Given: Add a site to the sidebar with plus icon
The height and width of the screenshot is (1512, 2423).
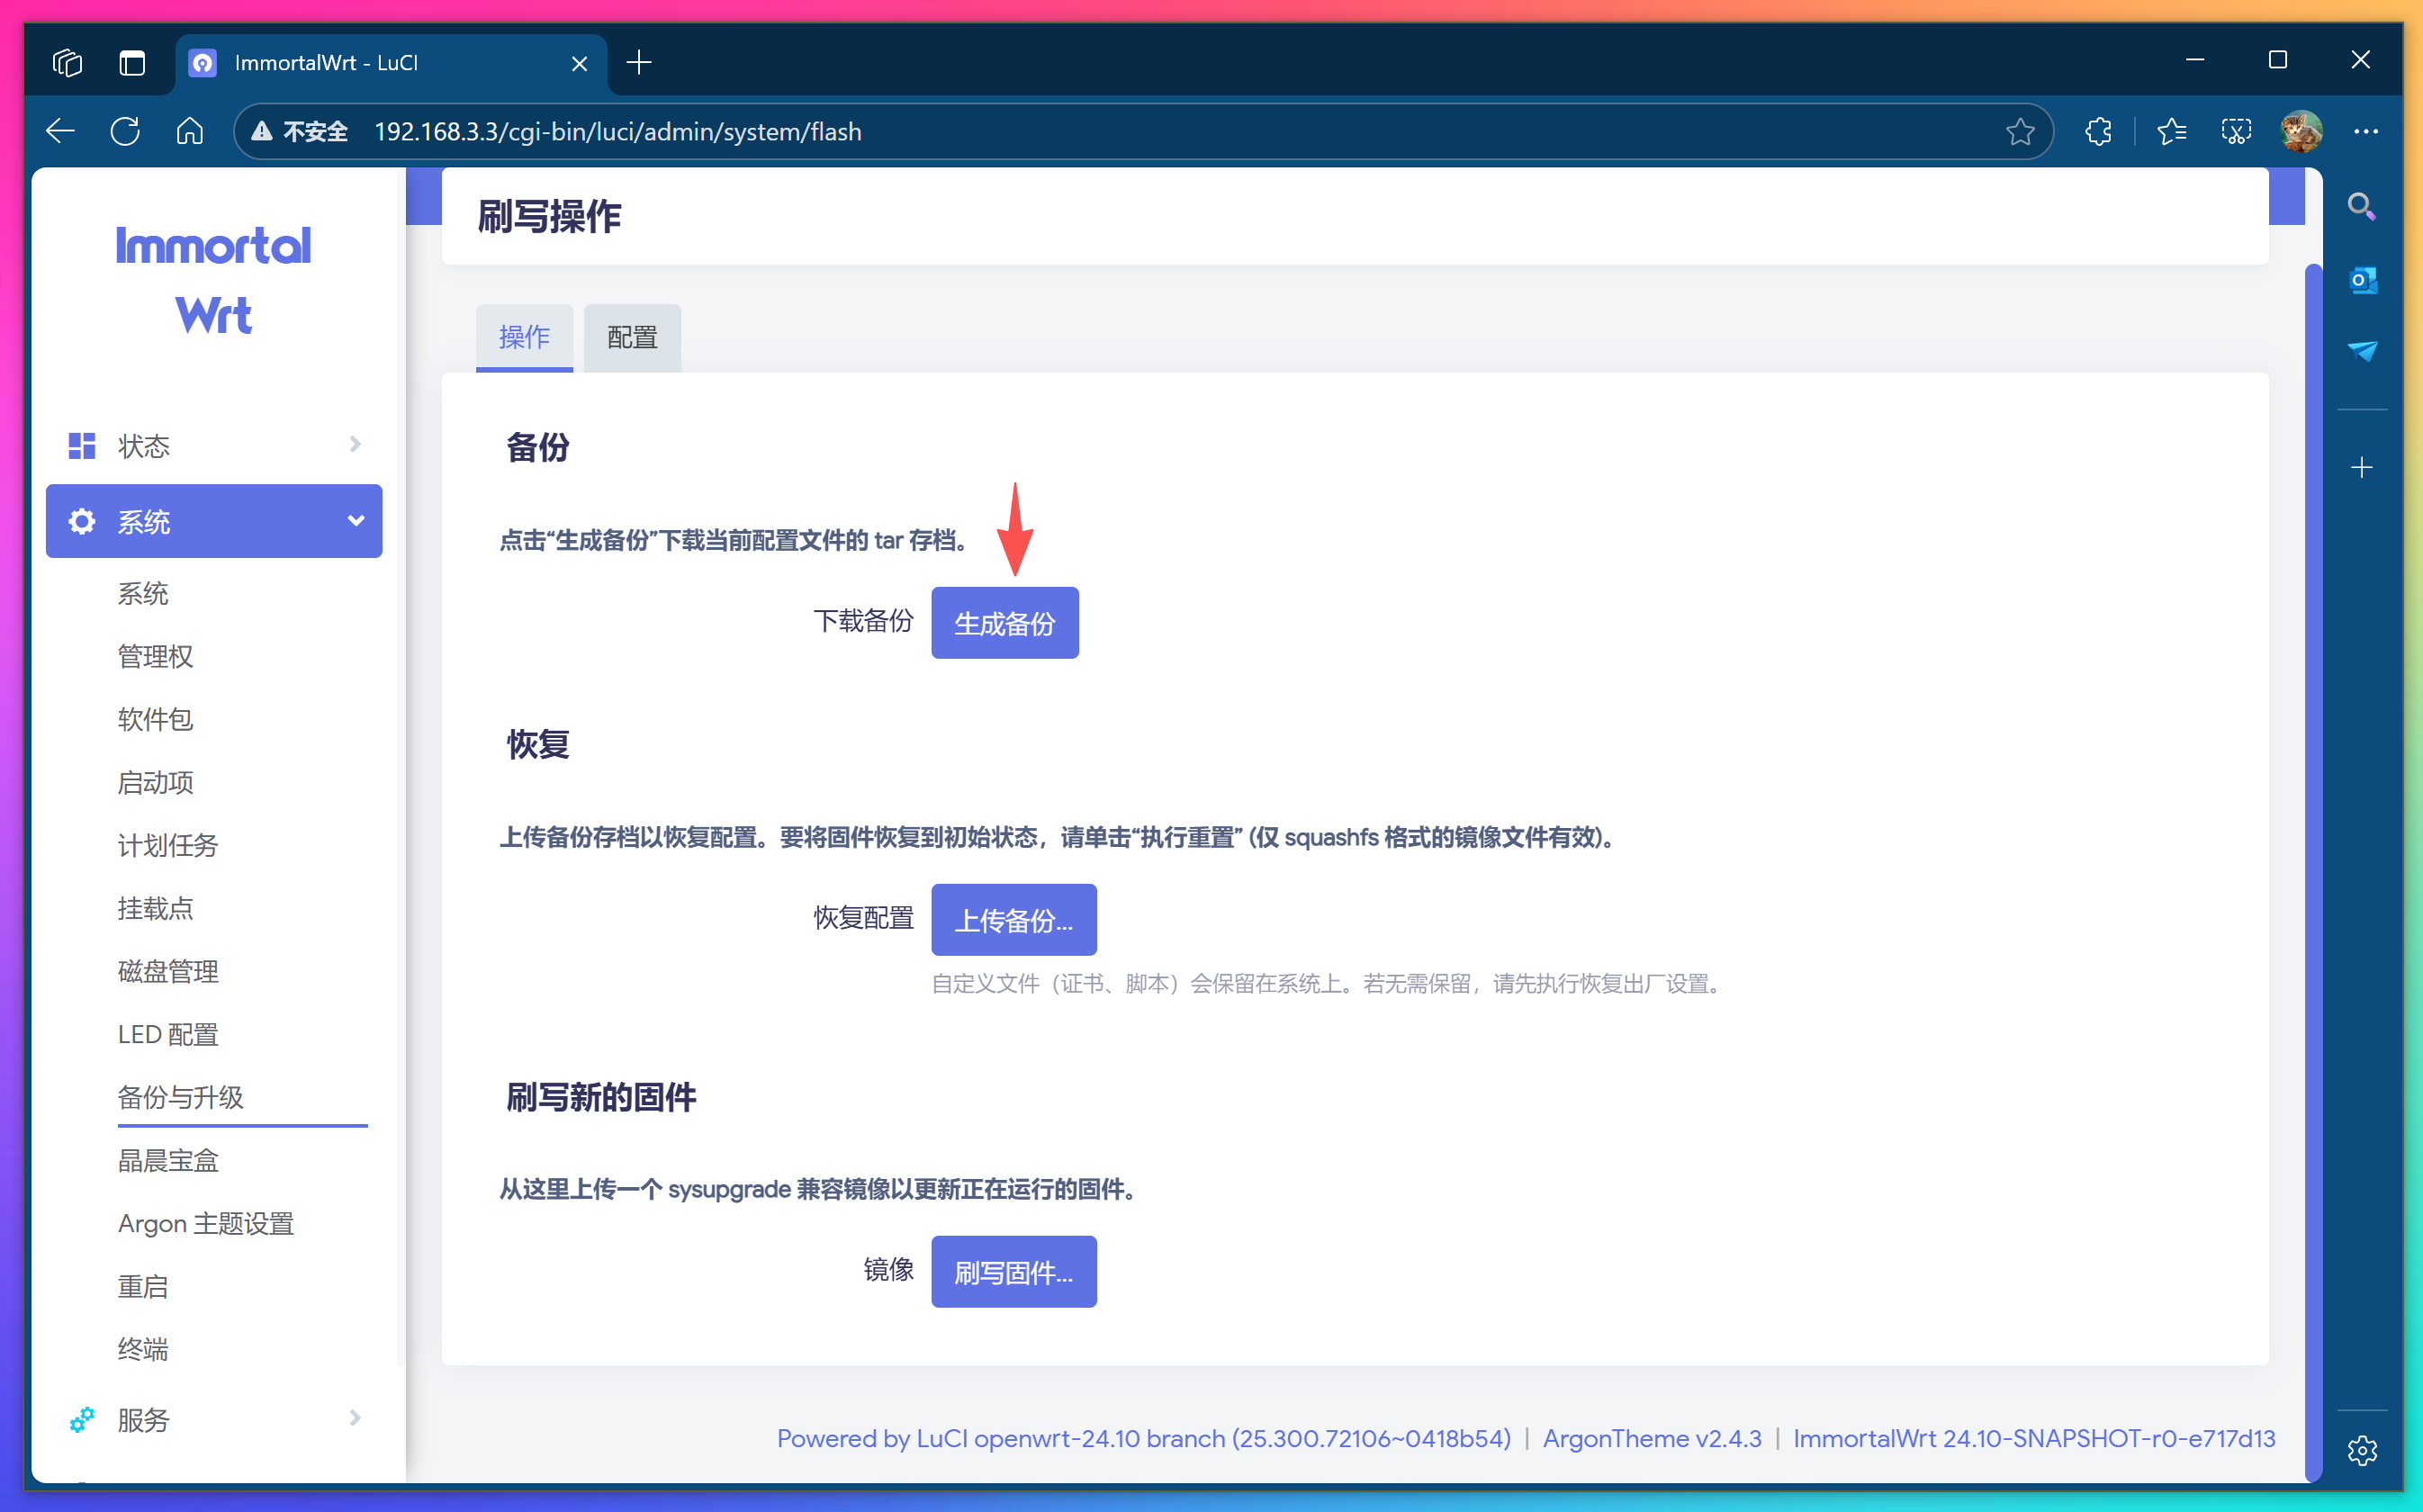Looking at the screenshot, I should 2362,466.
